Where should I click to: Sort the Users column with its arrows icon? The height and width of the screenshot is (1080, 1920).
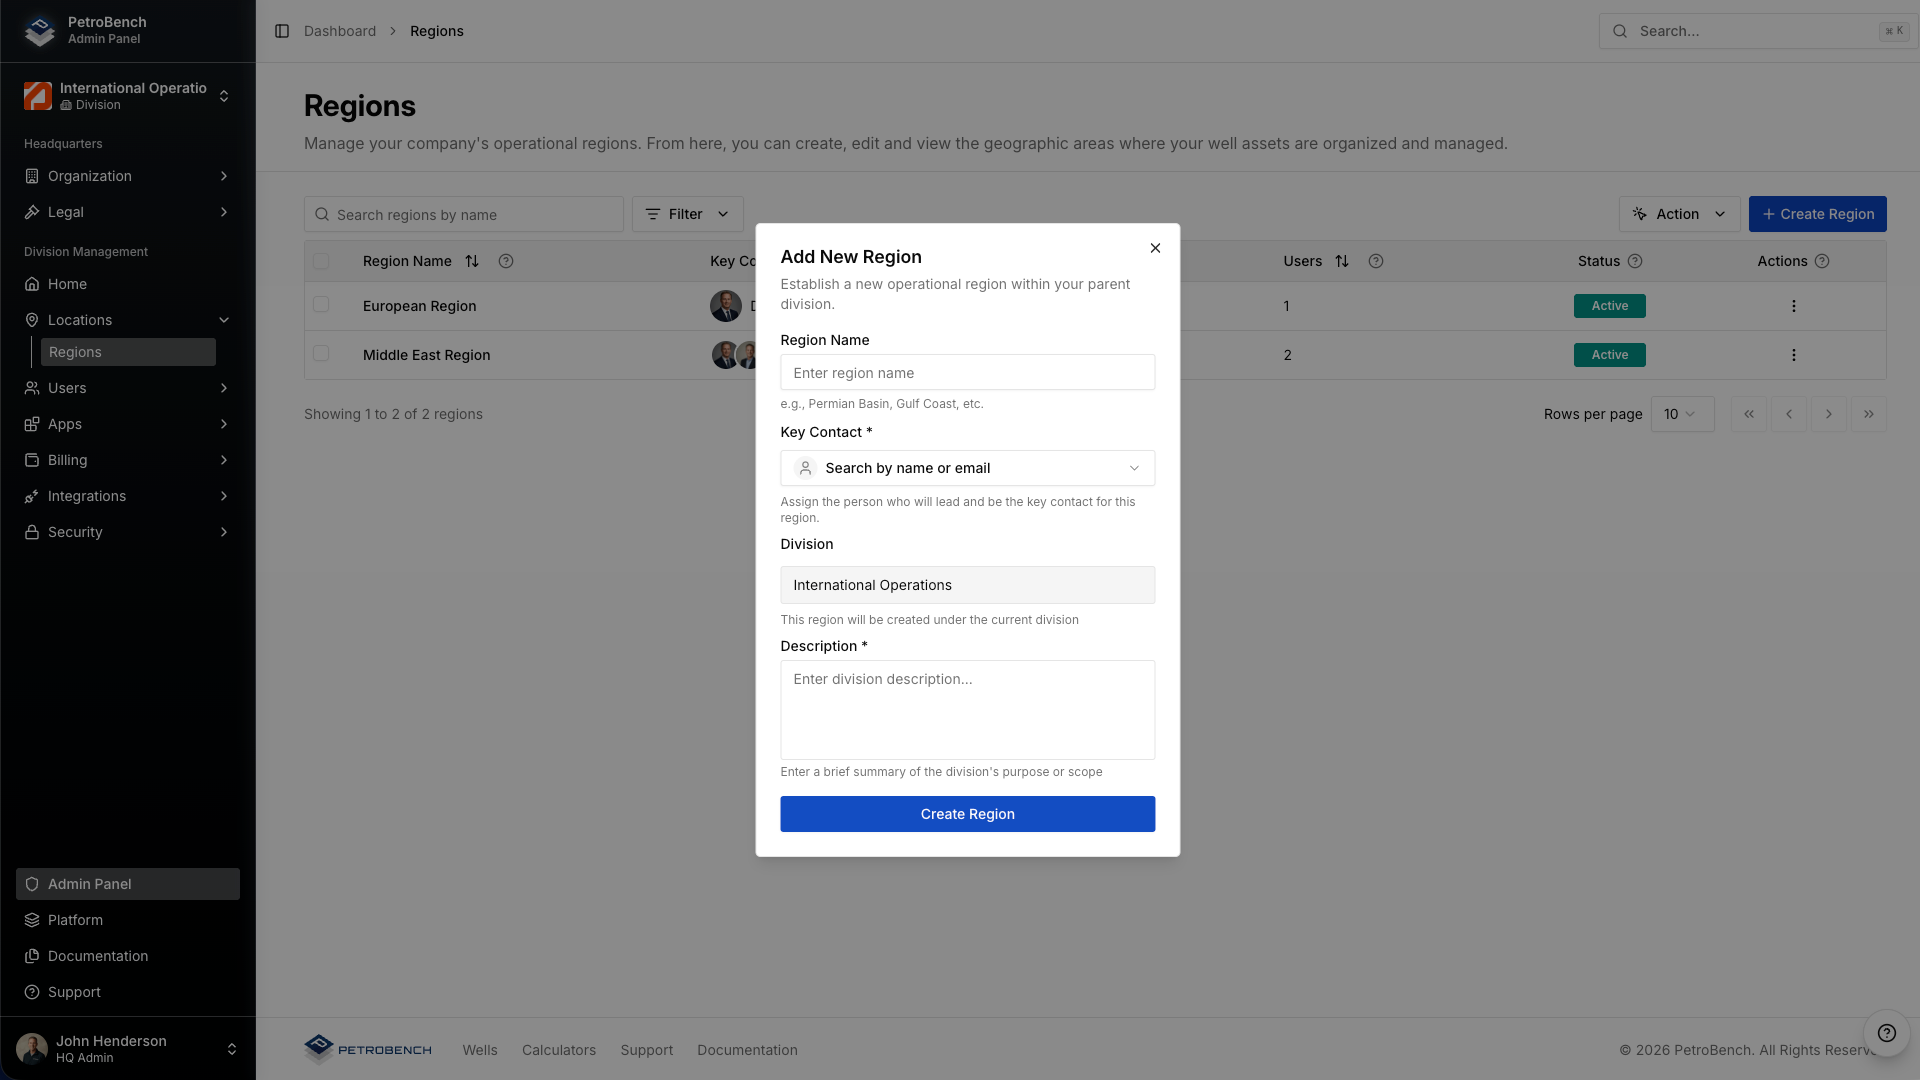tap(1342, 261)
